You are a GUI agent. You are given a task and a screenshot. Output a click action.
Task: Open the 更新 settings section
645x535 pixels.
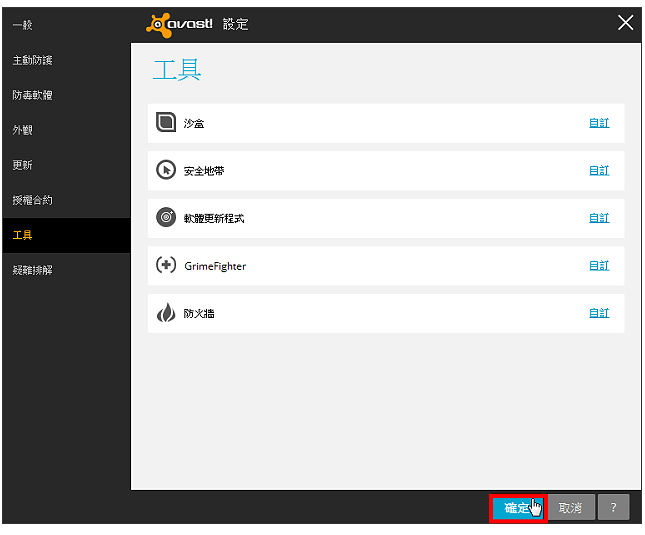click(x=66, y=165)
